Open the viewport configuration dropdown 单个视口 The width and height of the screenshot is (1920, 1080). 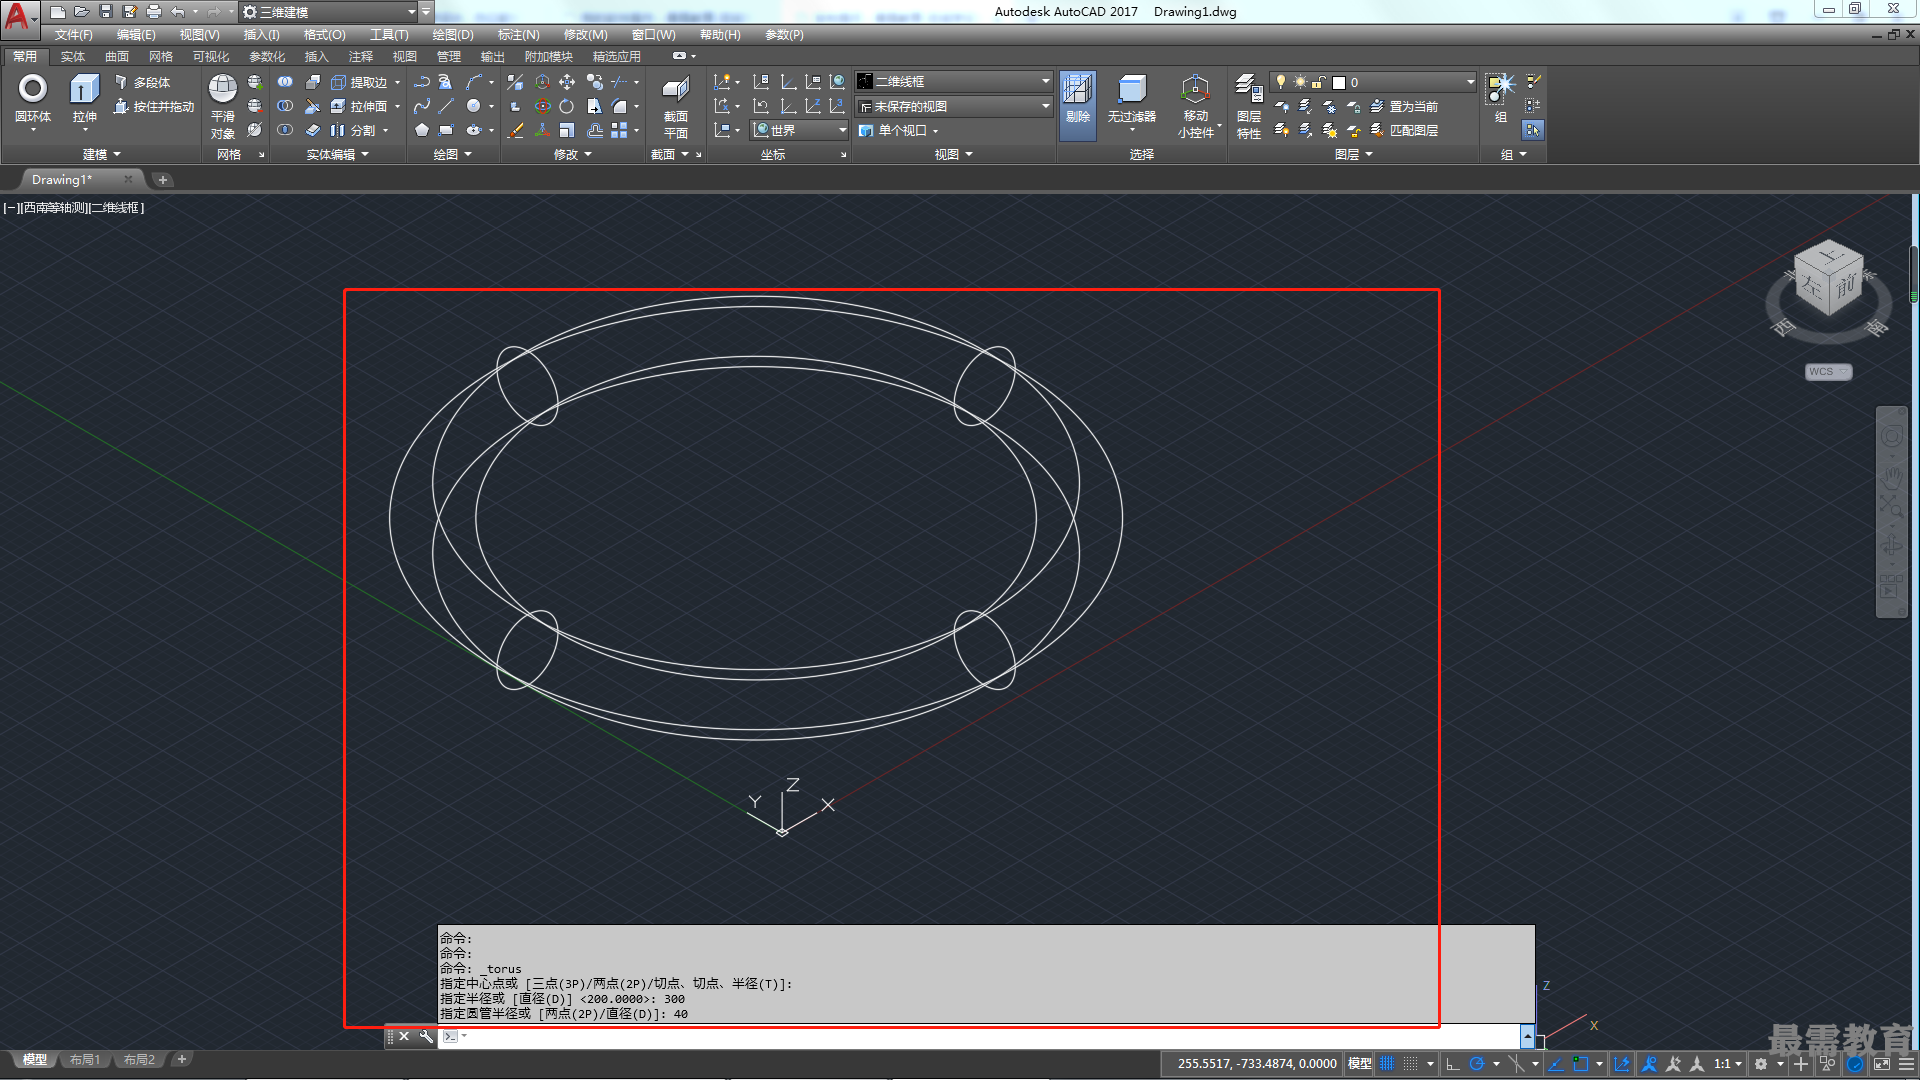900,130
